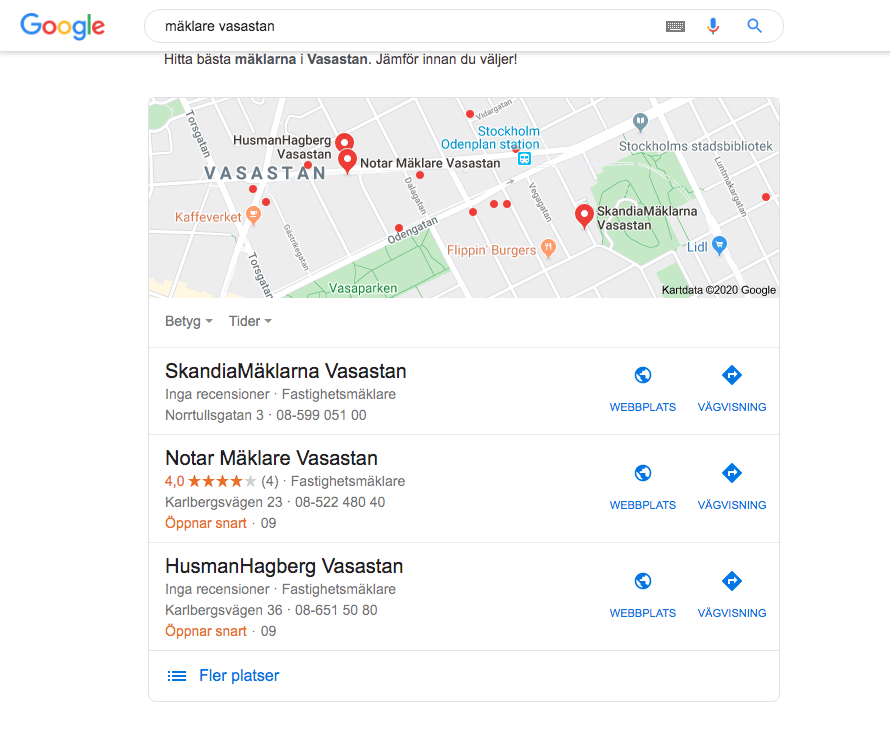Get directions to HusmanHagberg Vasastan
The height and width of the screenshot is (730, 890).
pos(732,581)
